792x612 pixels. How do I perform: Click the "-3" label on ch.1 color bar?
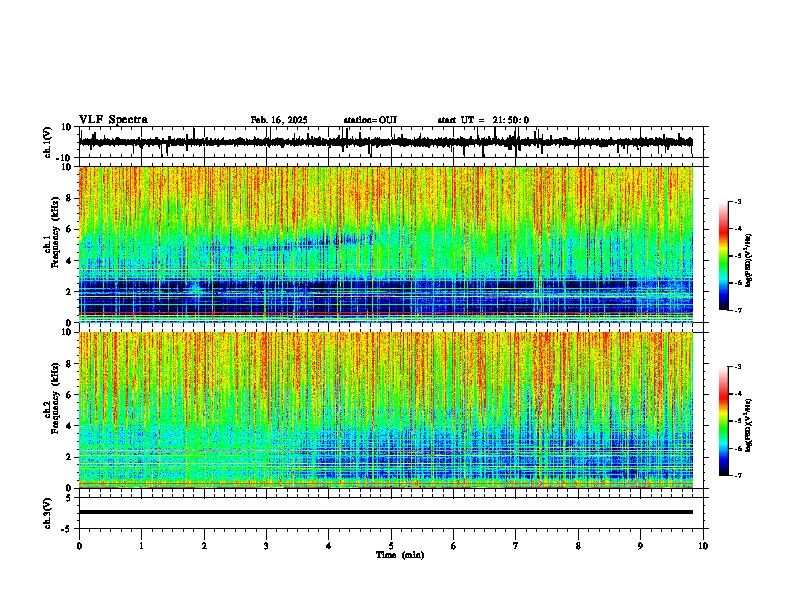[738, 201]
